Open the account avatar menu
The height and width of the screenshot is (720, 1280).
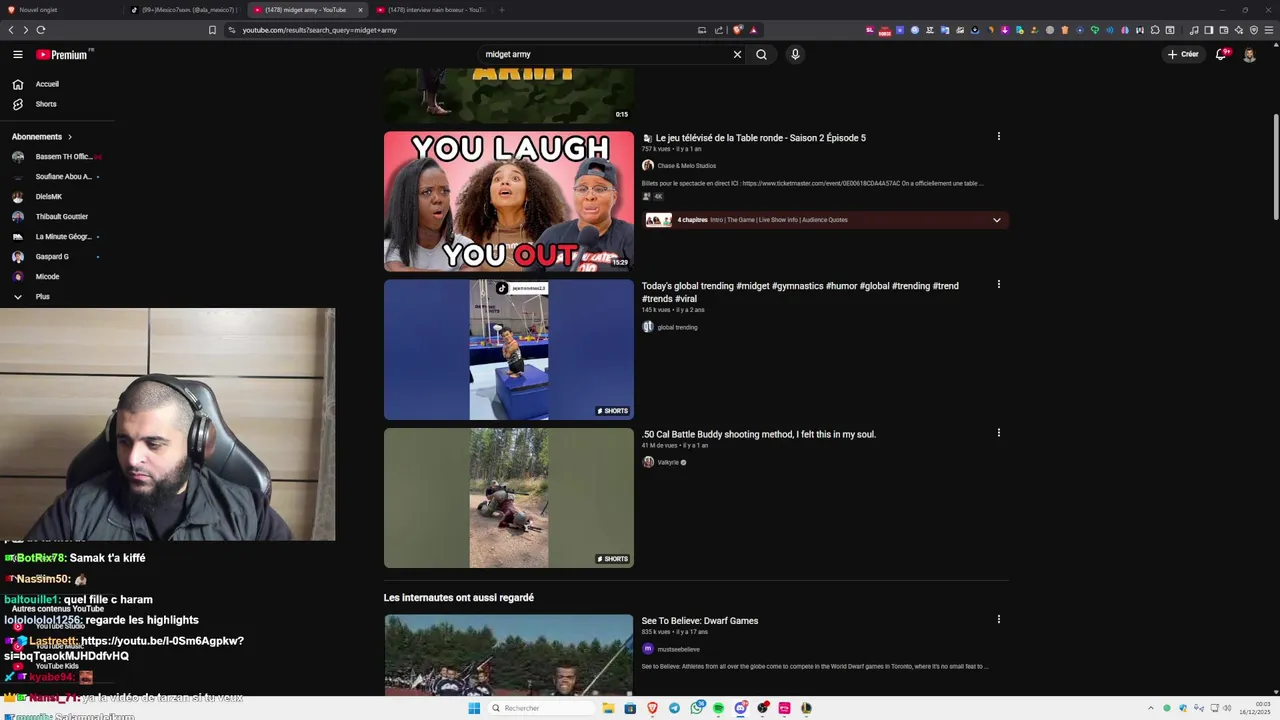click(x=1249, y=55)
